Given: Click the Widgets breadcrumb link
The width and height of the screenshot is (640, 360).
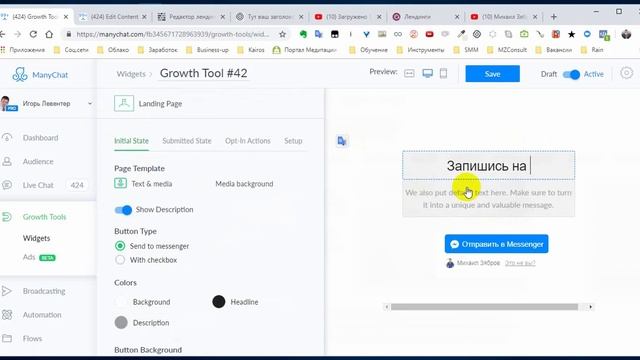Looking at the screenshot, I should tap(131, 74).
